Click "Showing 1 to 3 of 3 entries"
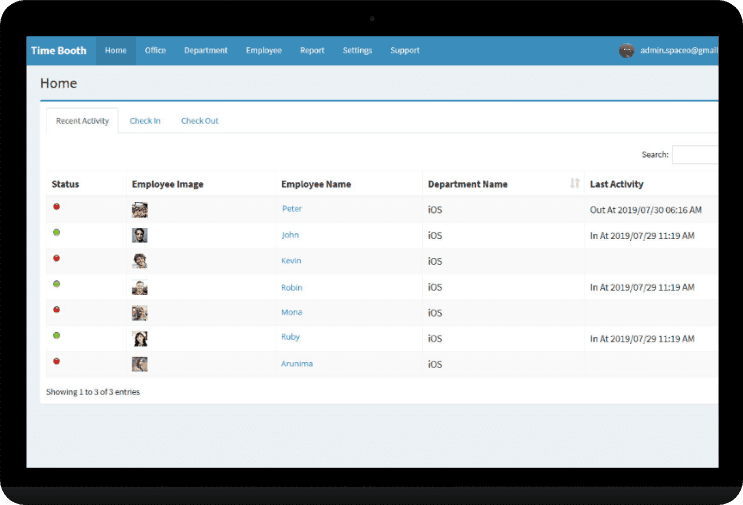The height and width of the screenshot is (505, 743). coord(93,392)
